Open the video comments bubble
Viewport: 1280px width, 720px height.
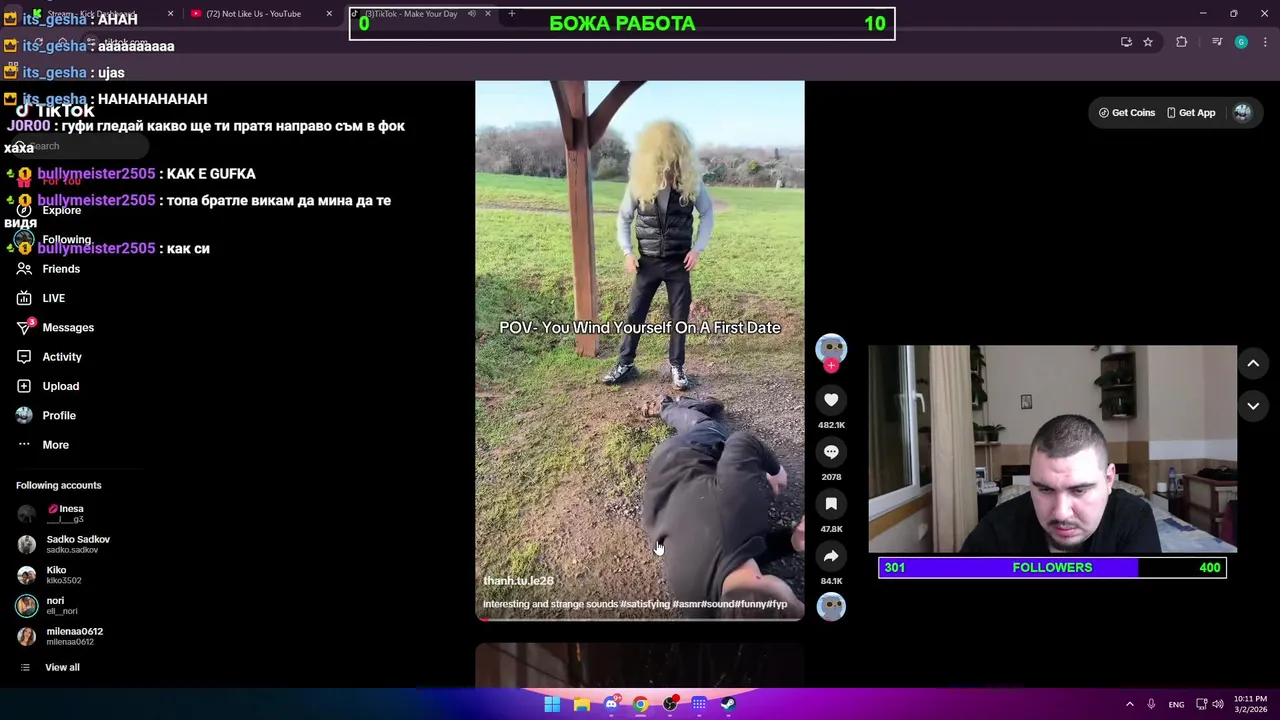[831, 452]
